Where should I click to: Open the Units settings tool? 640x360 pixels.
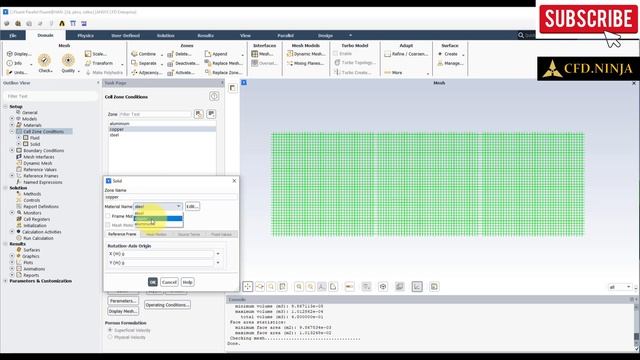[x=17, y=73]
